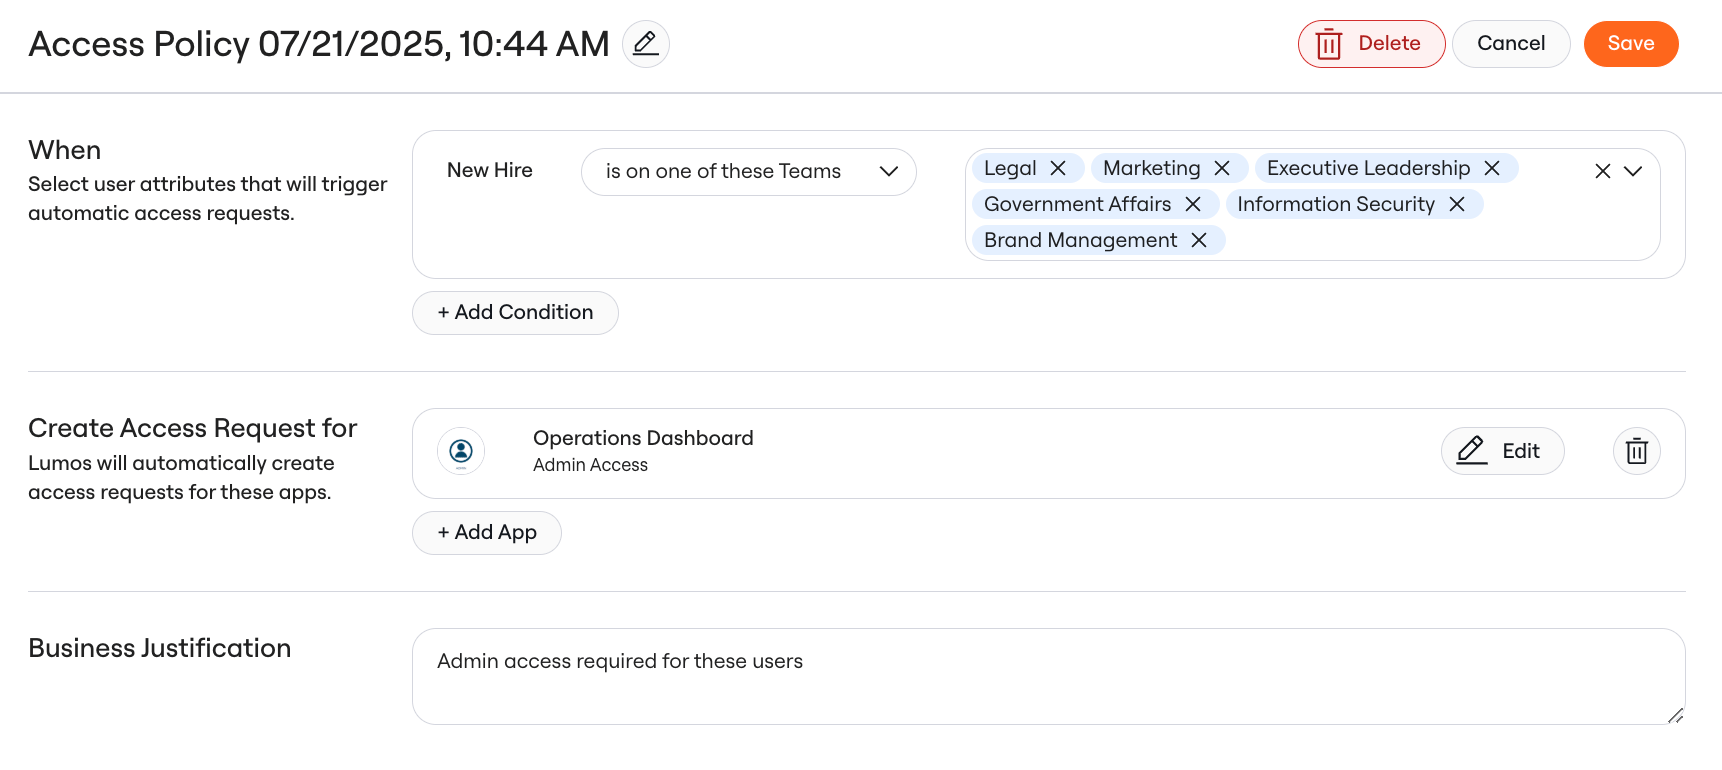
Task: Delete this access policy
Action: coord(1371,44)
